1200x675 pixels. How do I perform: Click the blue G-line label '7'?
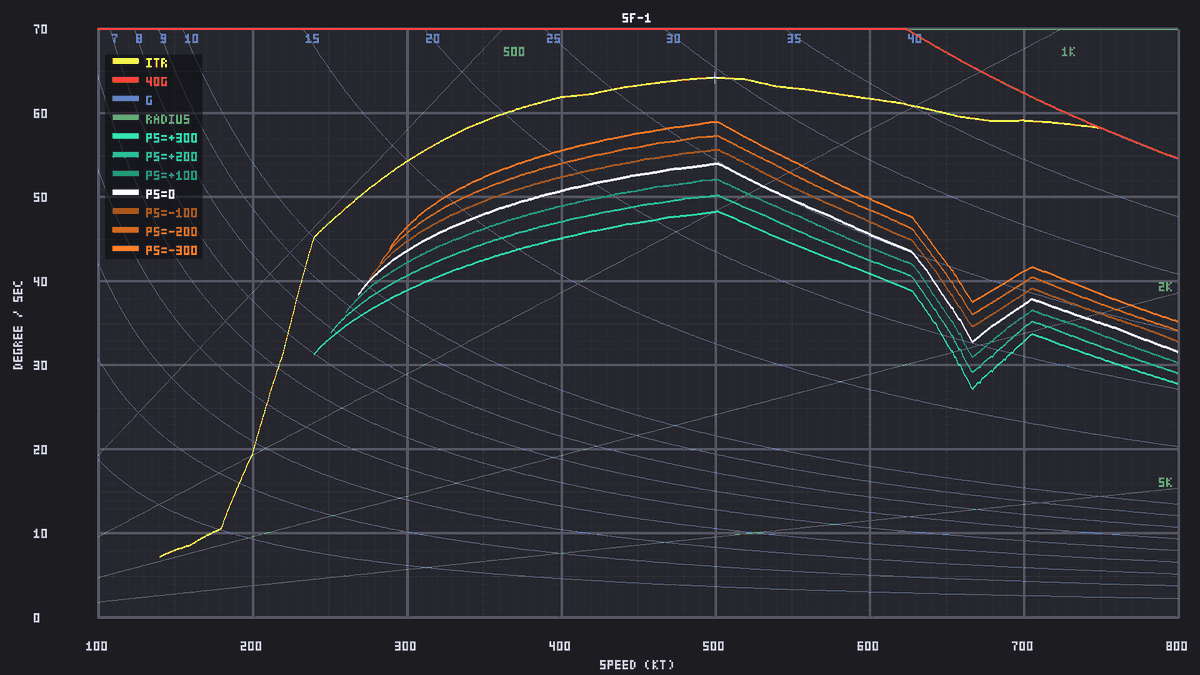coord(115,39)
